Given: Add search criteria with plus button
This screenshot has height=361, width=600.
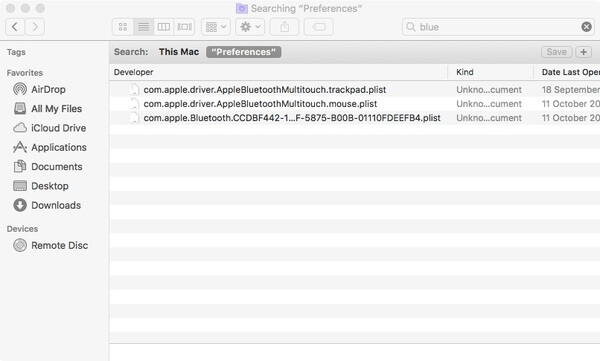Looking at the screenshot, I should click(x=584, y=52).
